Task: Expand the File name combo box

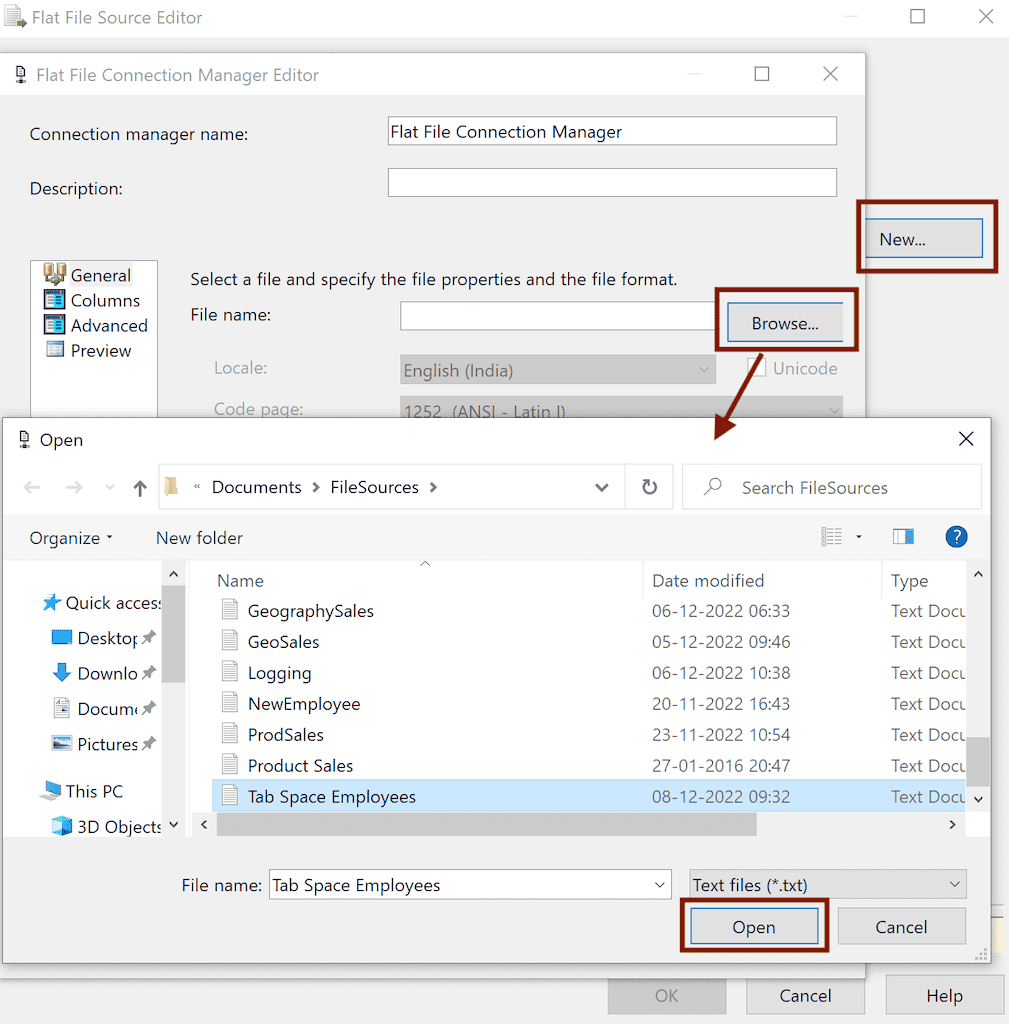Action: point(658,885)
